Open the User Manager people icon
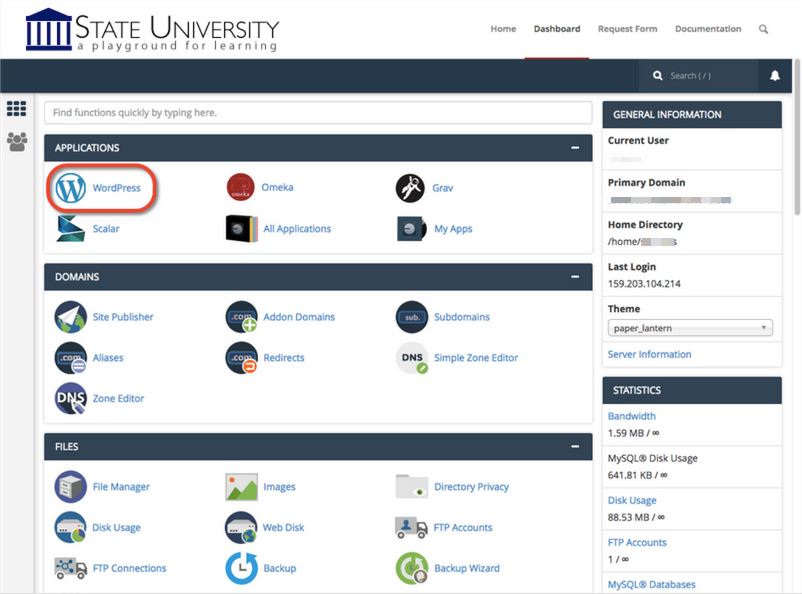 pos(17,142)
